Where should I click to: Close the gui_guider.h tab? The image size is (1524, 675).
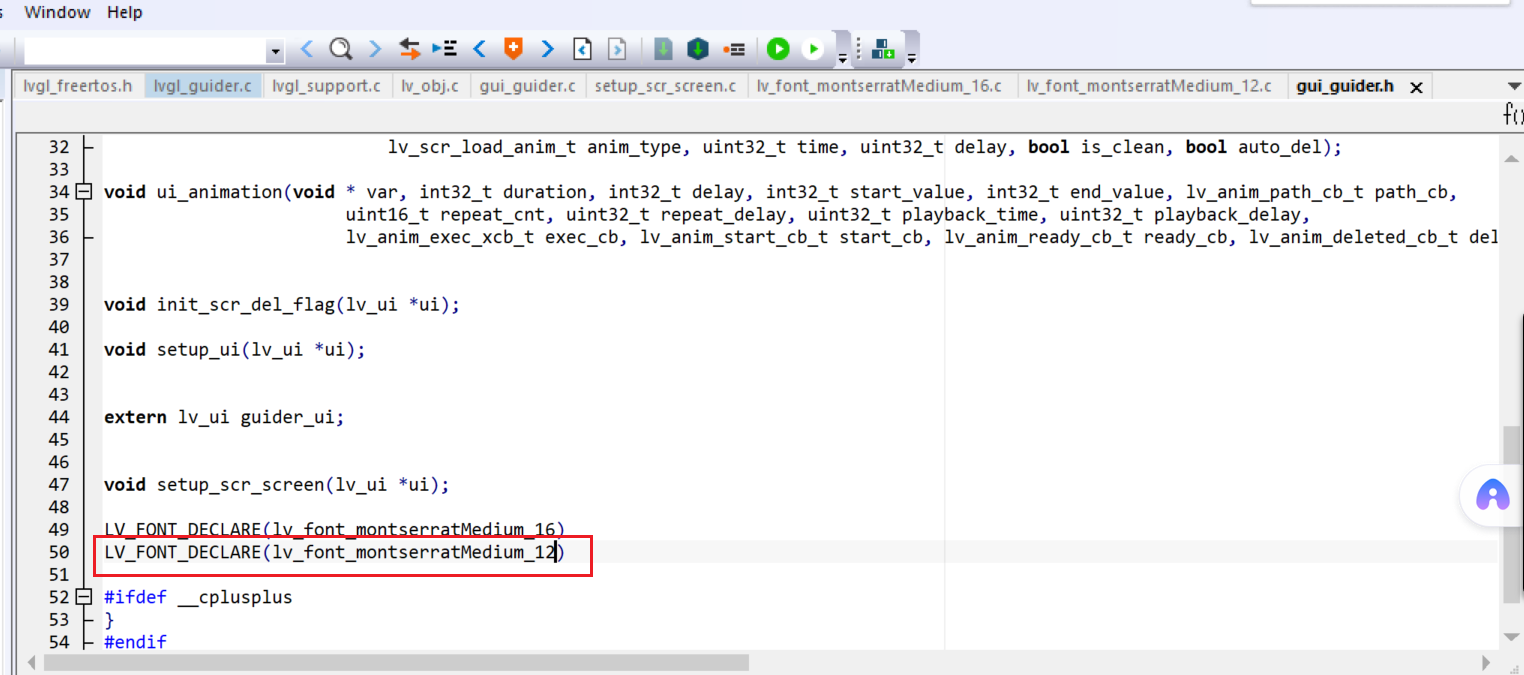[x=1416, y=86]
